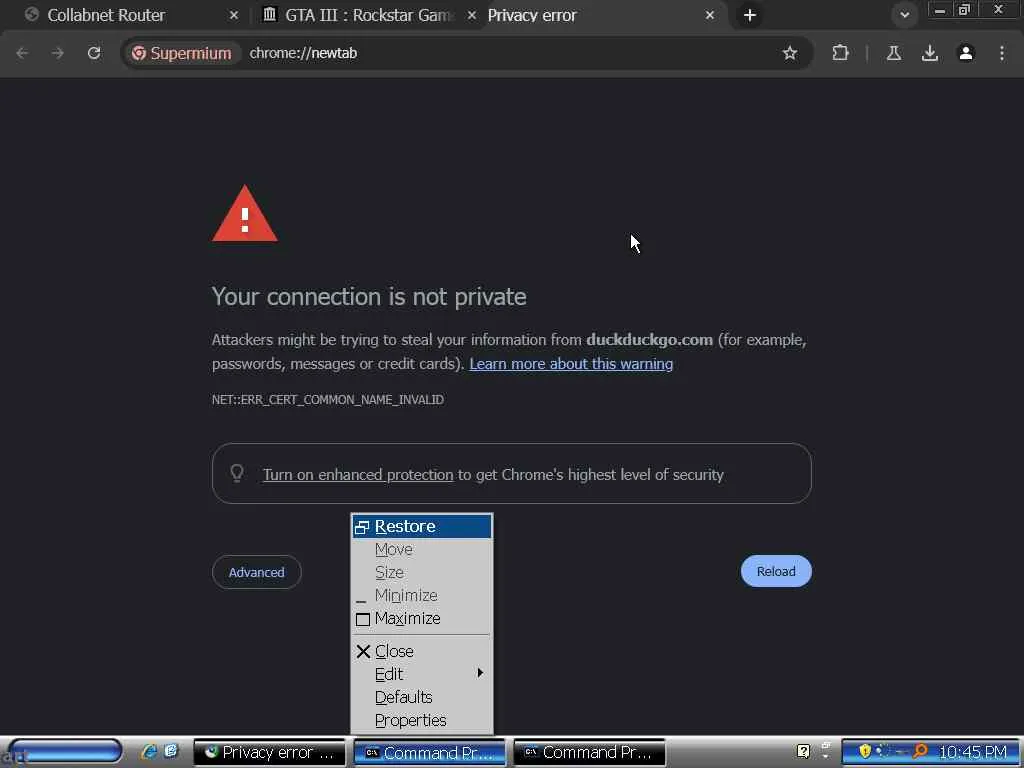The width and height of the screenshot is (1024, 768).
Task: Click the help question mark taskbar icon
Action: [x=804, y=751]
